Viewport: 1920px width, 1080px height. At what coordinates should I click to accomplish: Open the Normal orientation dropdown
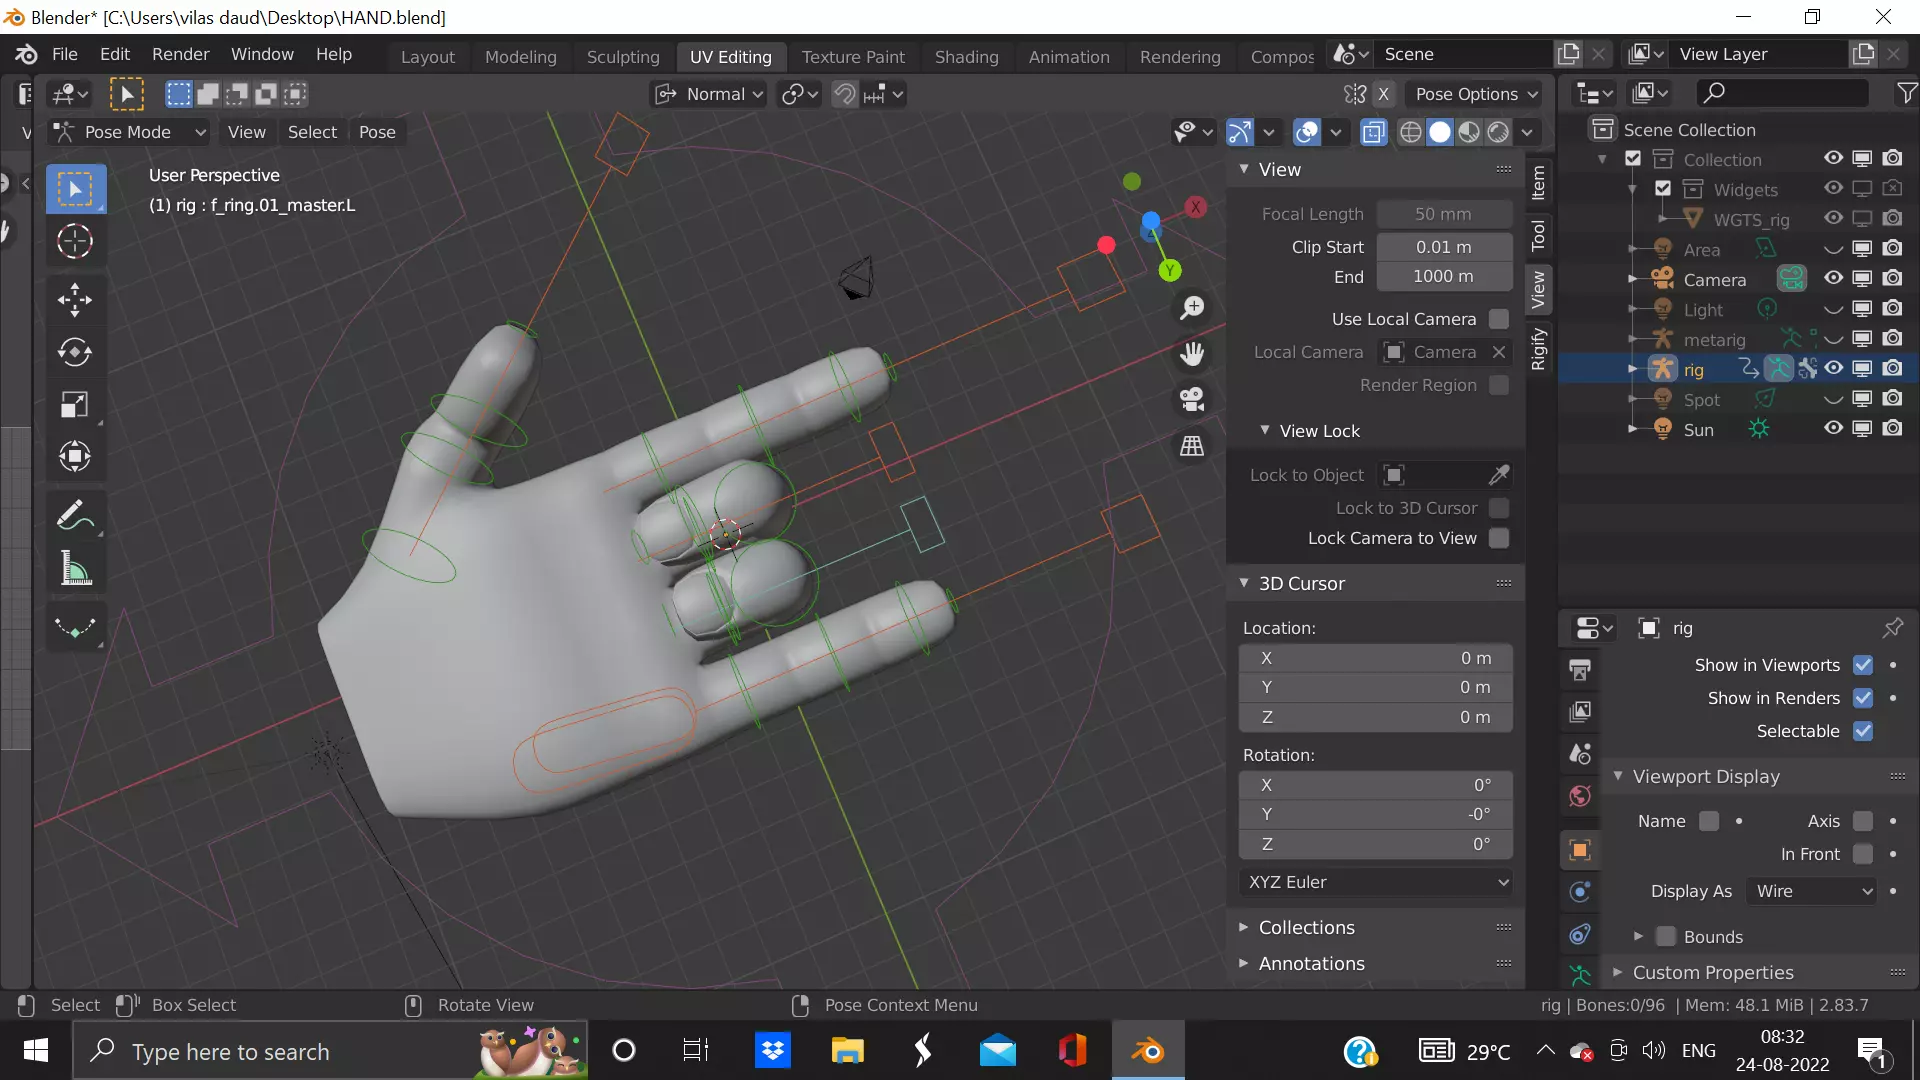708,94
